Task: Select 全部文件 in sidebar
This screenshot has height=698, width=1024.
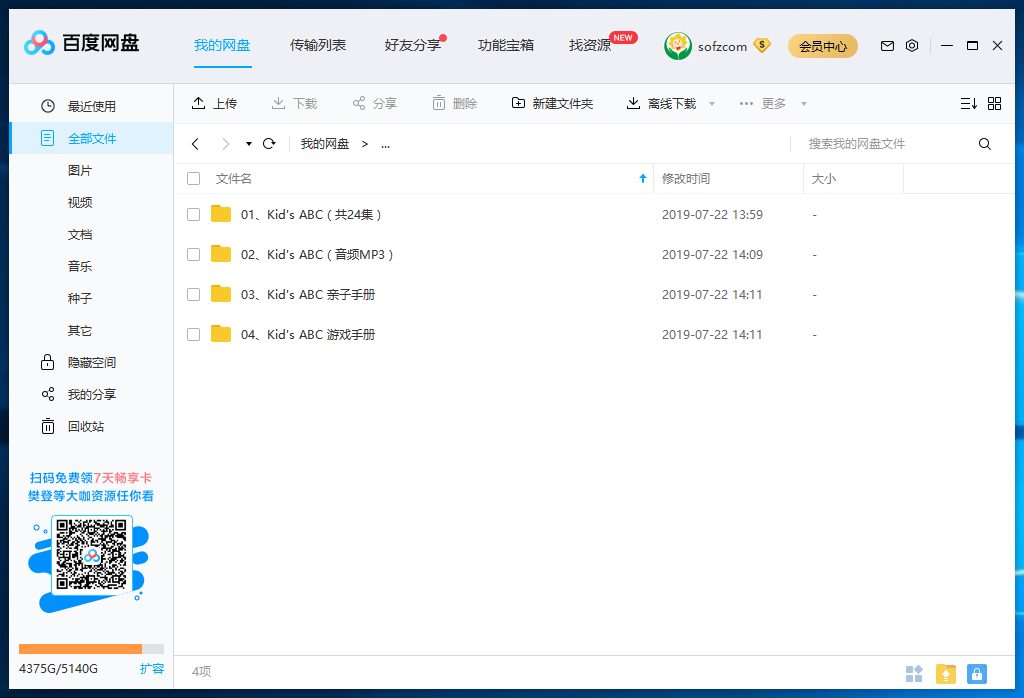Action: (92, 138)
